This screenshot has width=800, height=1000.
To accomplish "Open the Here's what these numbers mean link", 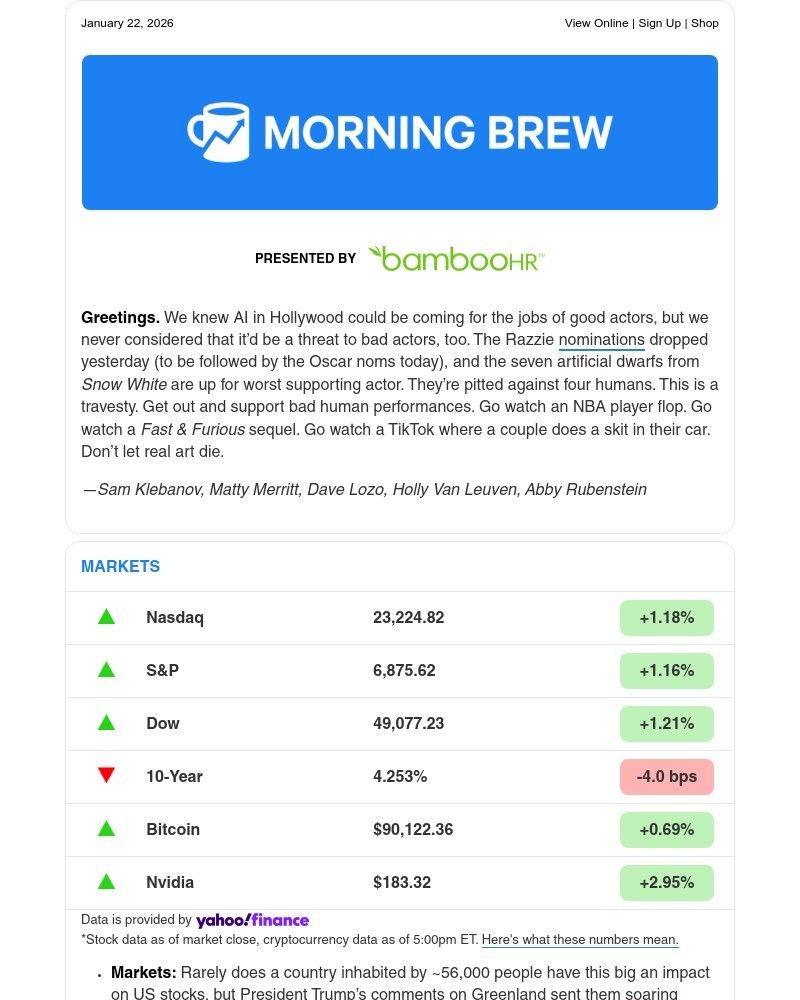I will [x=580, y=940].
